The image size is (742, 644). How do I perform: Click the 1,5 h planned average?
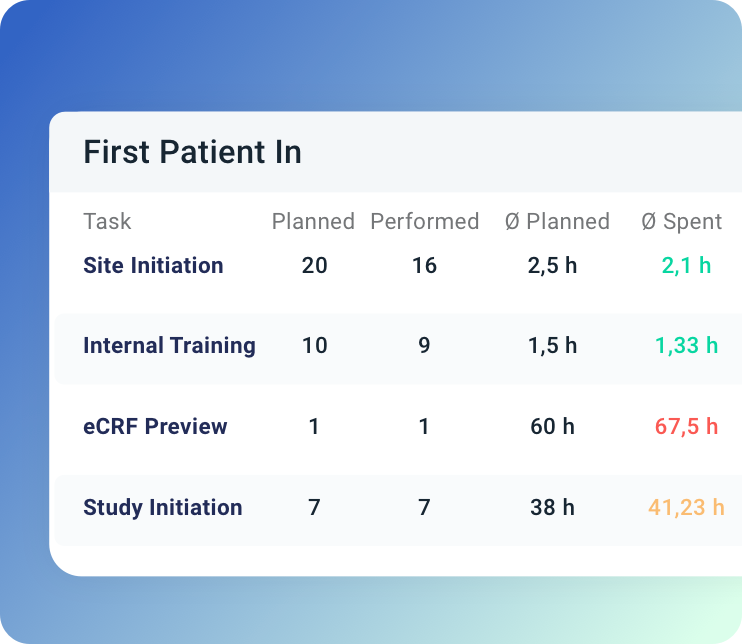click(x=552, y=346)
